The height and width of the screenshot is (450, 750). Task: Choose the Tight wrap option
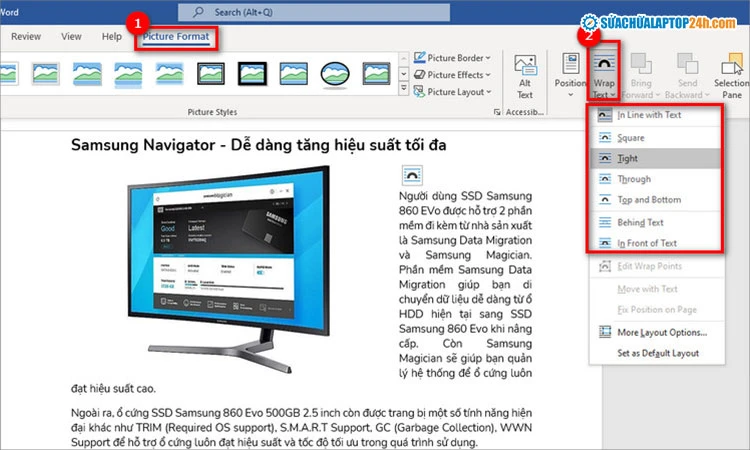(x=655, y=158)
